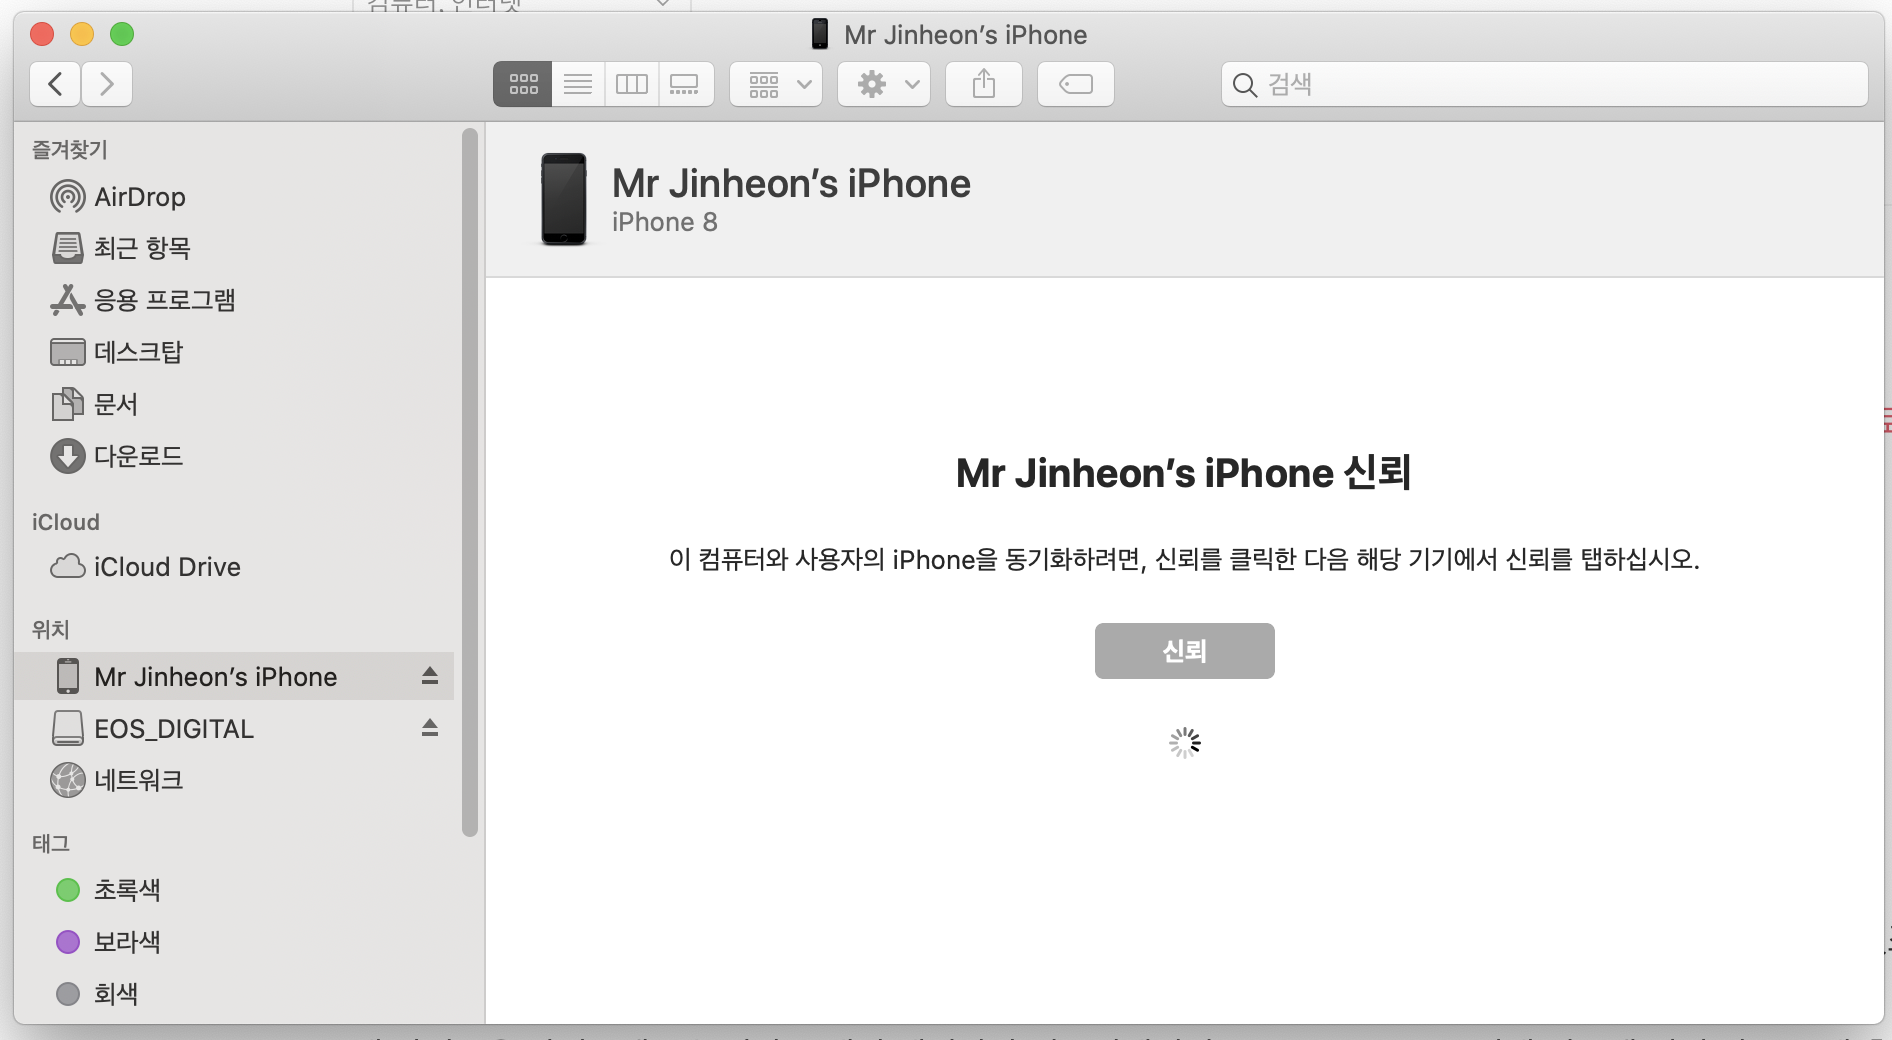Click the 보라색 tag label
This screenshot has height=1040, width=1892.
[x=127, y=942]
